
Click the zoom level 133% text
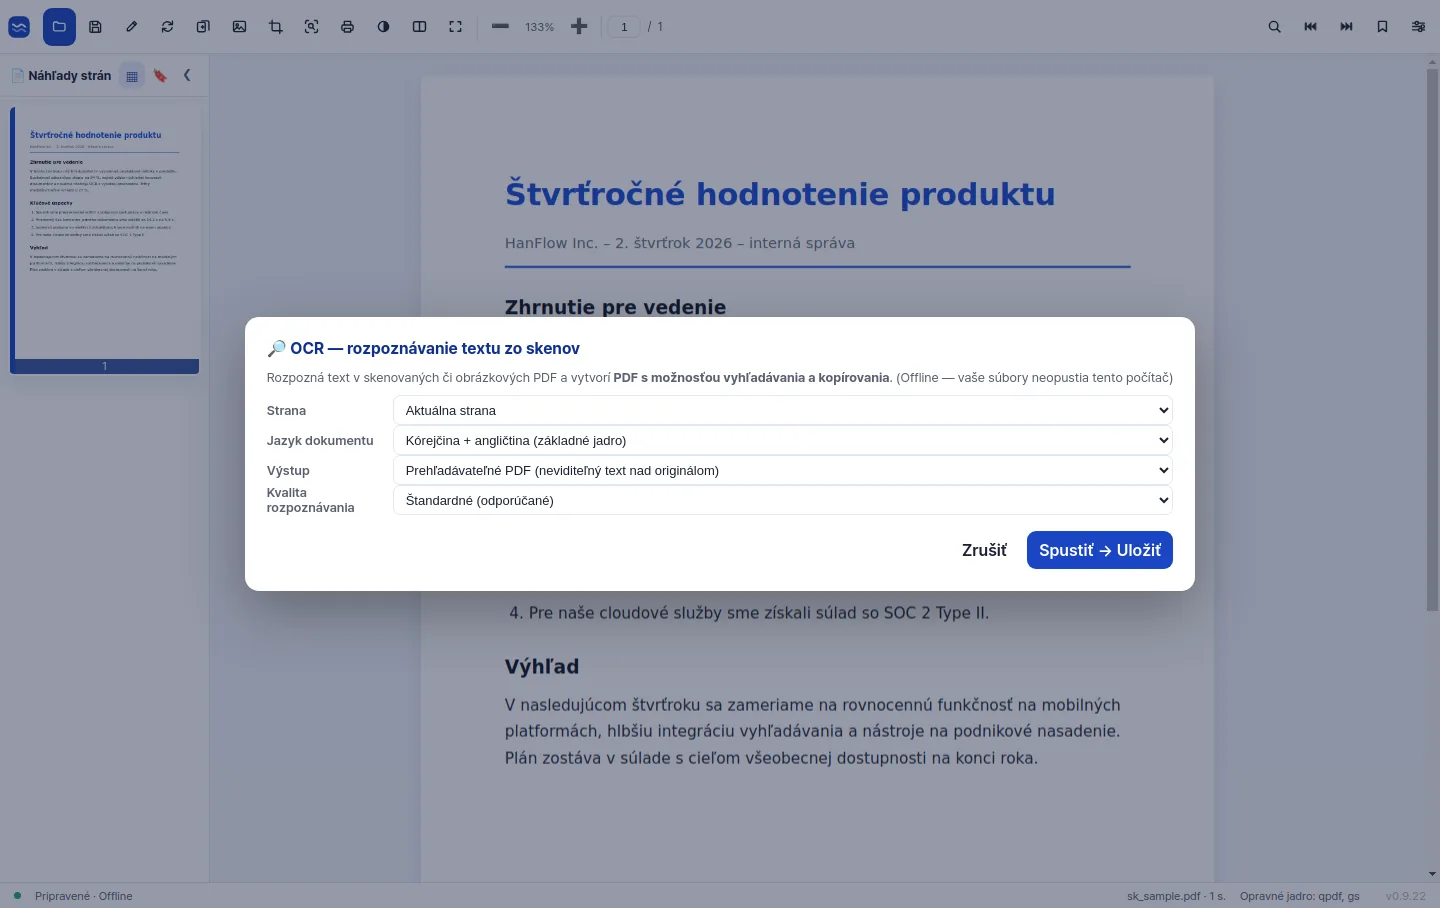(x=539, y=27)
